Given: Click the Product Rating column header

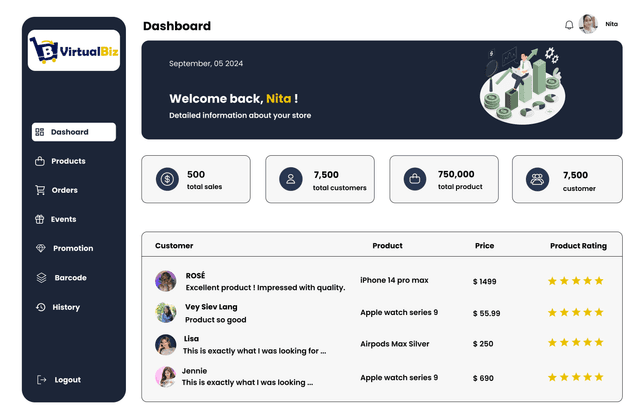Looking at the screenshot, I should click(578, 246).
